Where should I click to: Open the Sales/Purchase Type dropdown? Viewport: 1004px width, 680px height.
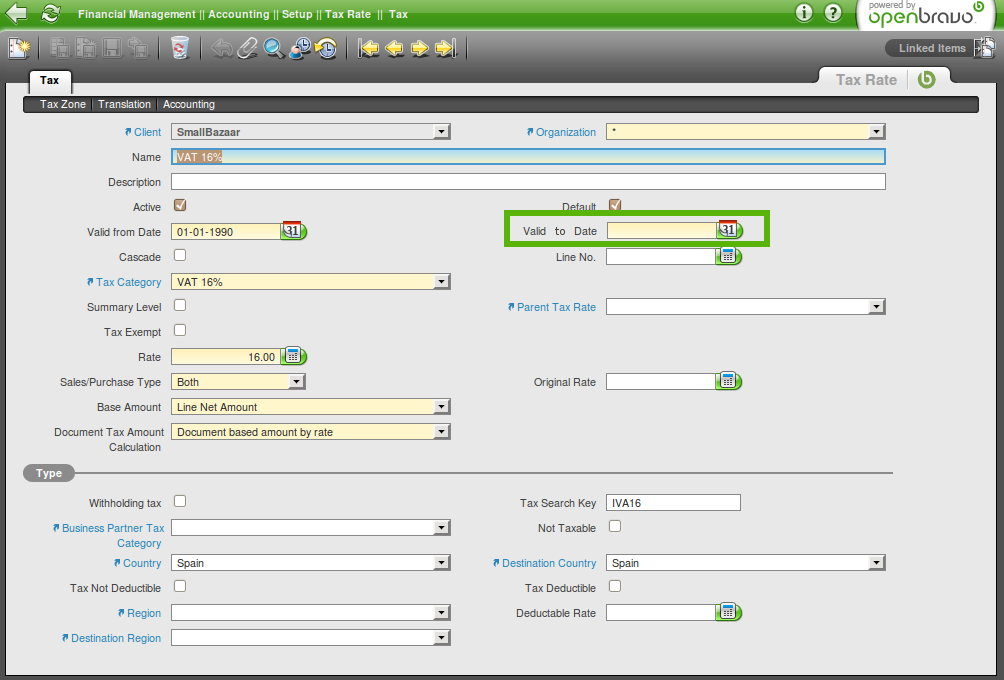coord(296,382)
